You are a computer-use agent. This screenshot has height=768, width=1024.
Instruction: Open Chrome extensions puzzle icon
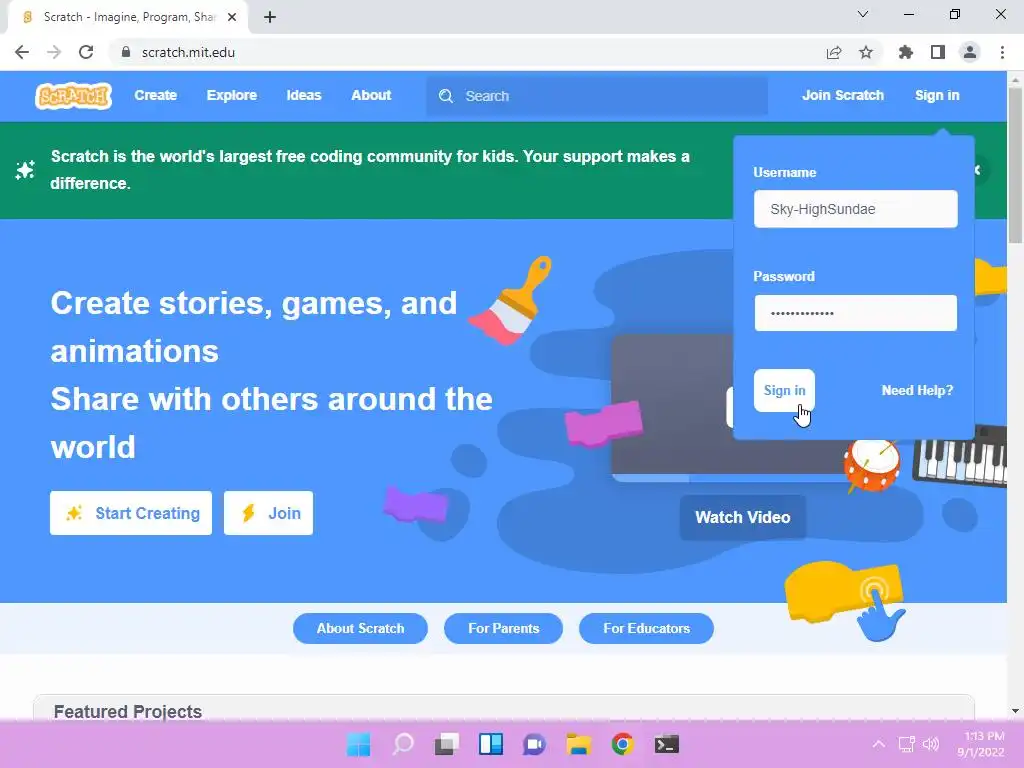(x=906, y=52)
